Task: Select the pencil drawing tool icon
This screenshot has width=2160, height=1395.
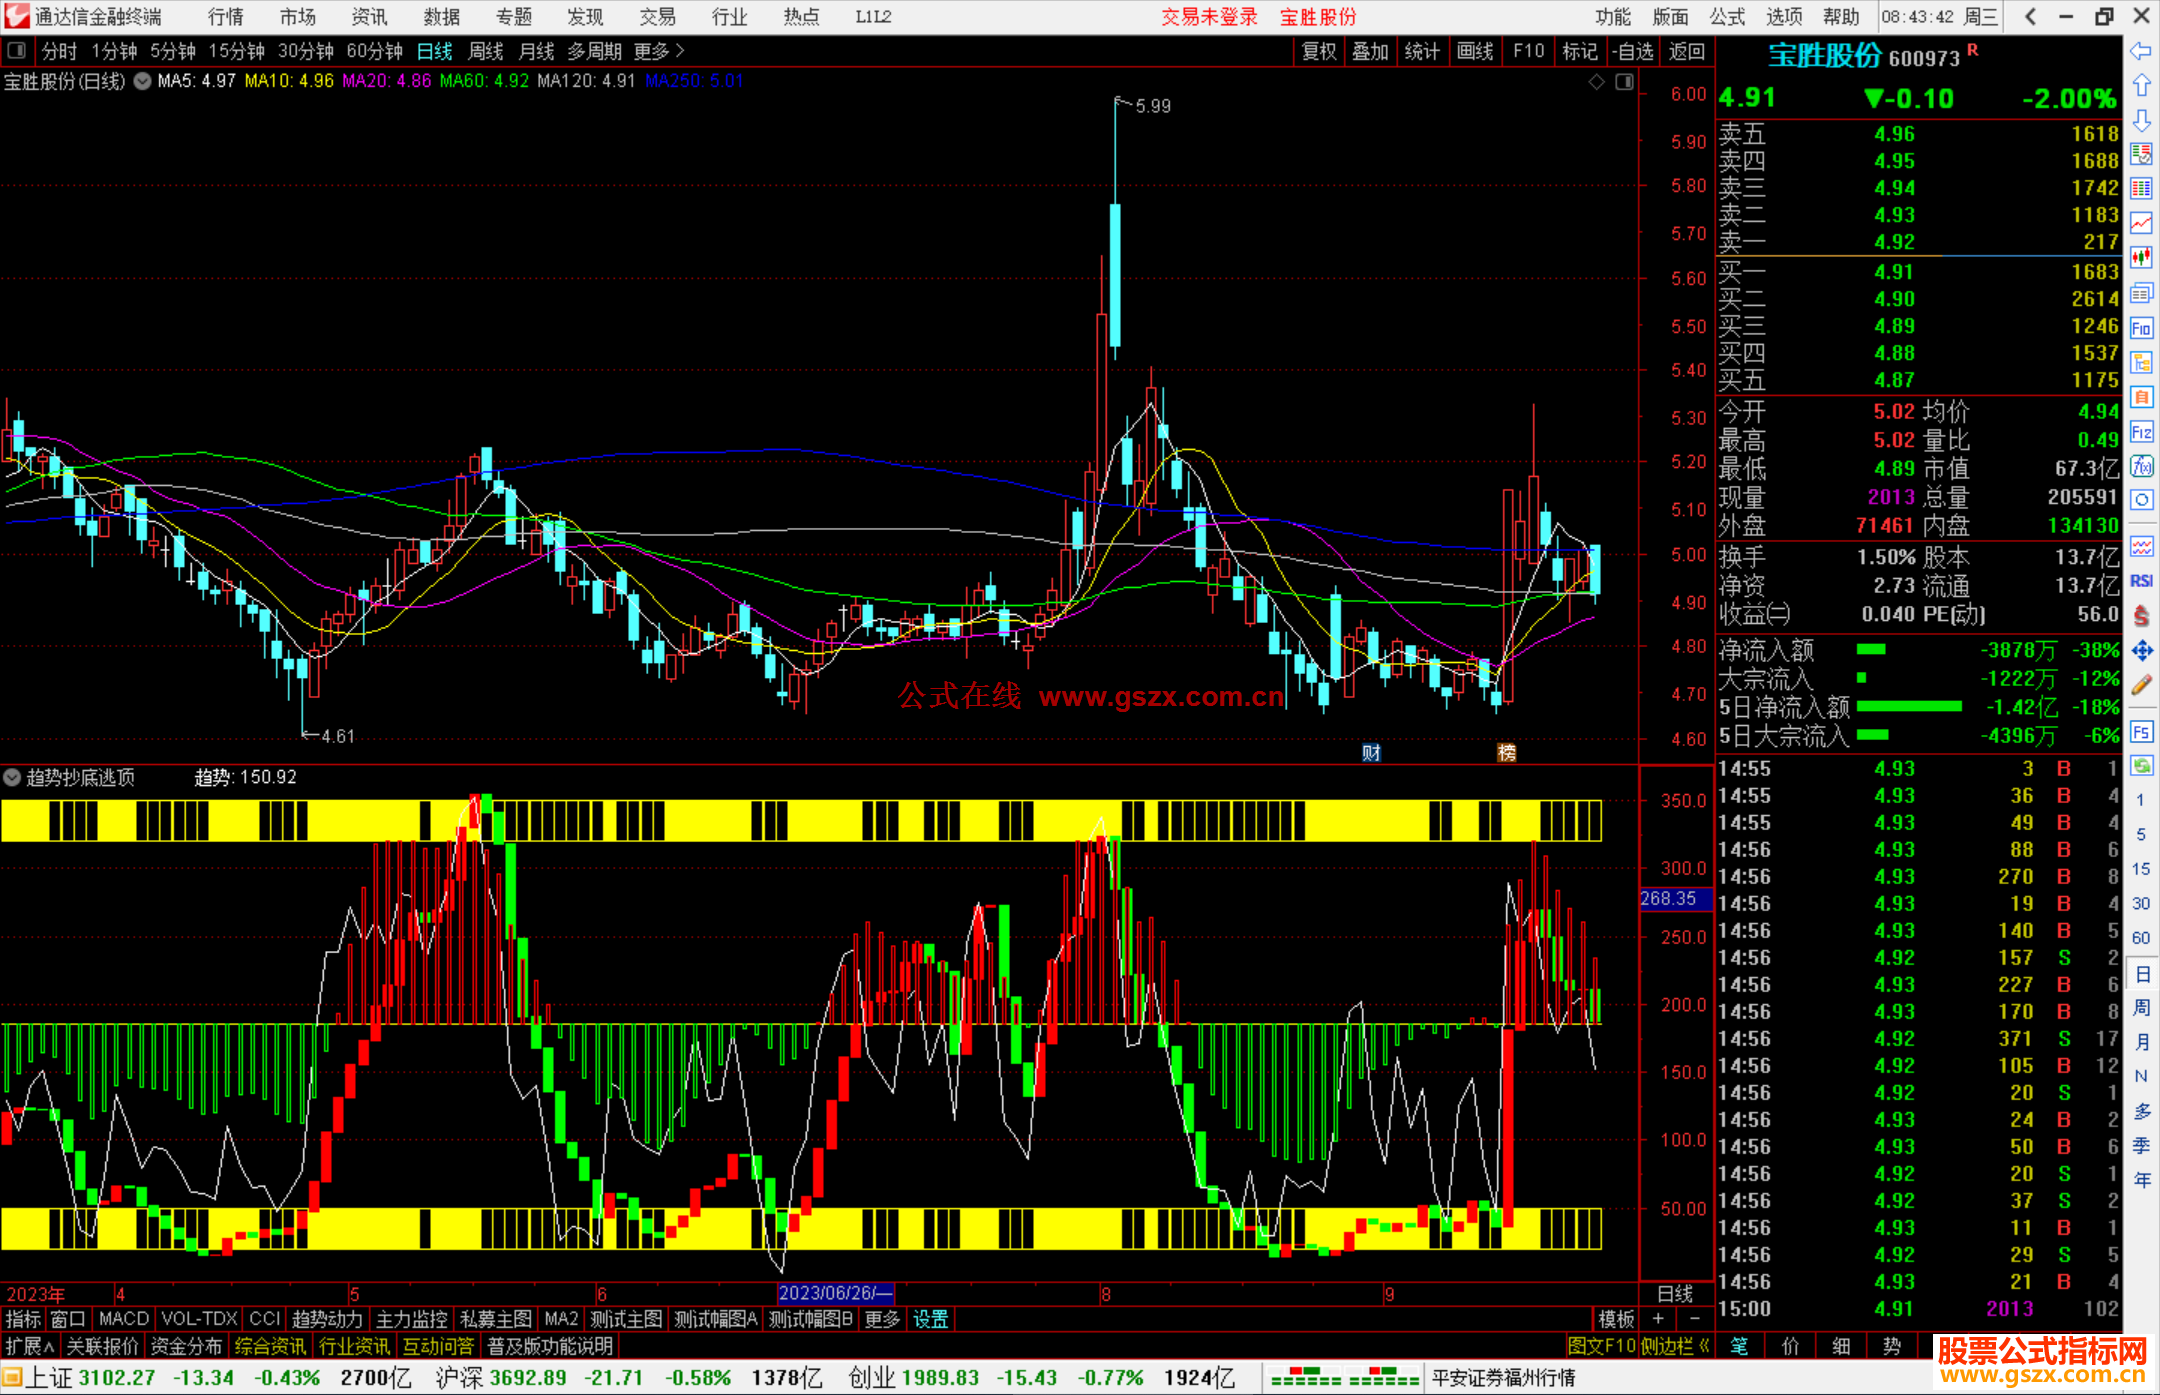Action: click(2141, 686)
